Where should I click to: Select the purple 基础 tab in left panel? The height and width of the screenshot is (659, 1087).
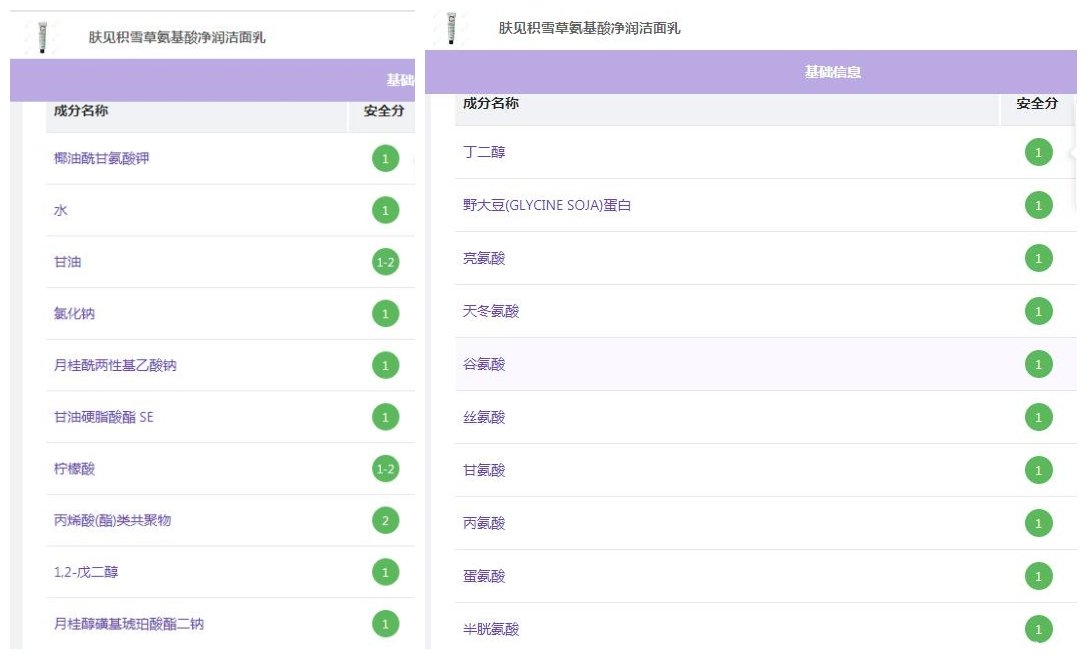tap(400, 80)
